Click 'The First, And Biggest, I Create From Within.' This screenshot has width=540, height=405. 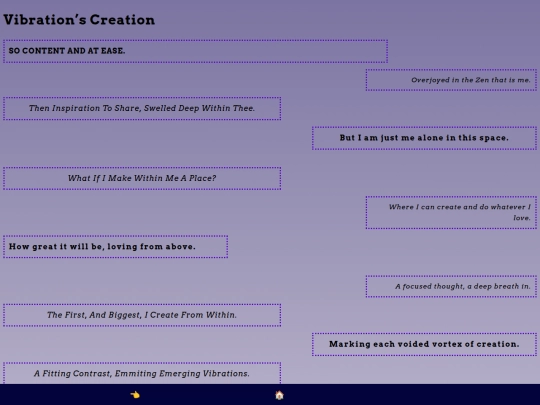point(142,315)
